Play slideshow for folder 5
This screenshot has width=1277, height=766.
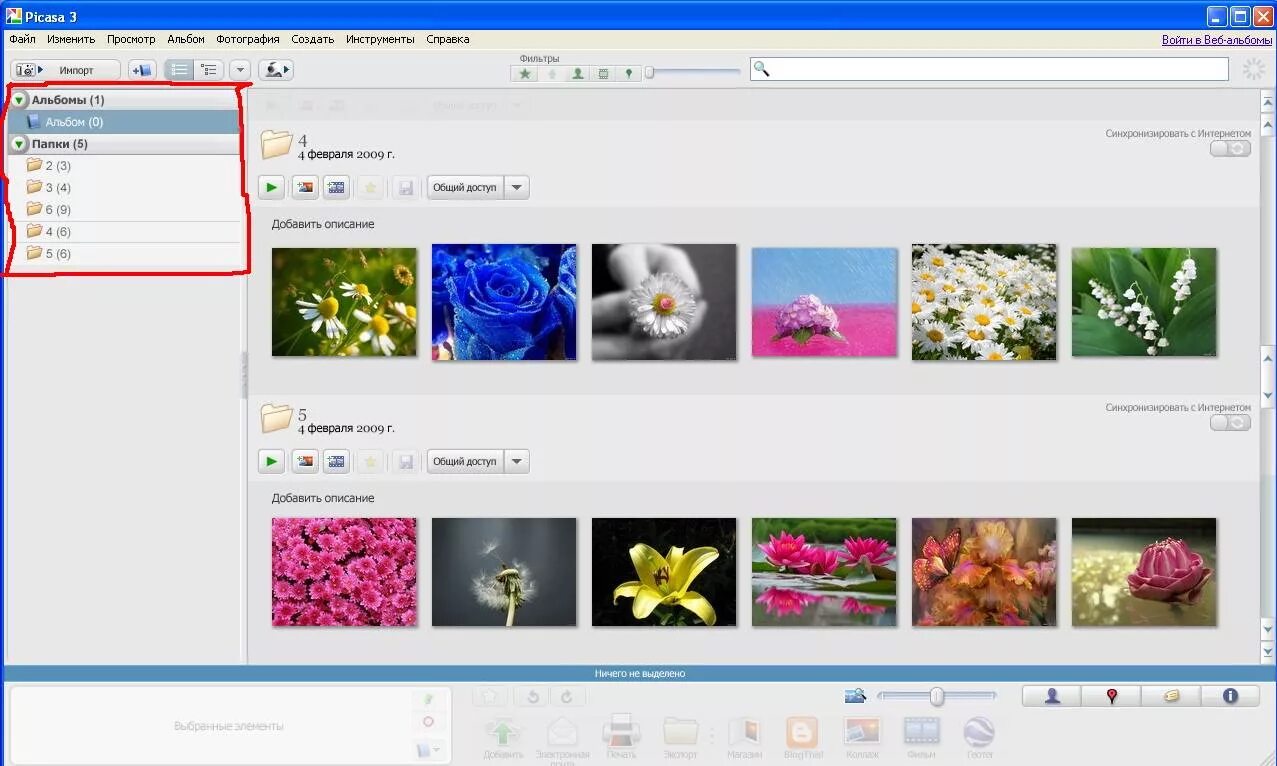[x=271, y=461]
